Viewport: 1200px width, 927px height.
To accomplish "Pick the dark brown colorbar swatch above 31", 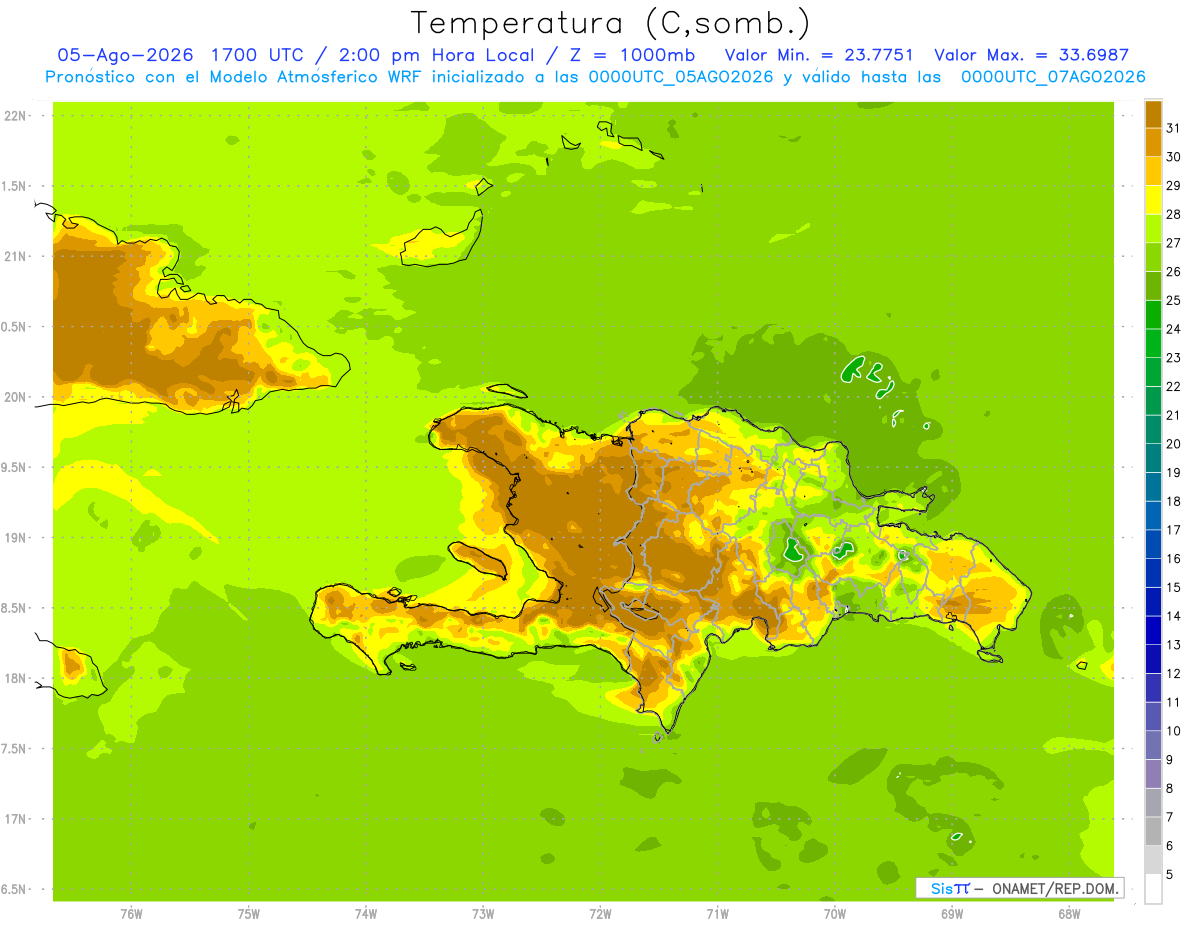I will (1153, 114).
